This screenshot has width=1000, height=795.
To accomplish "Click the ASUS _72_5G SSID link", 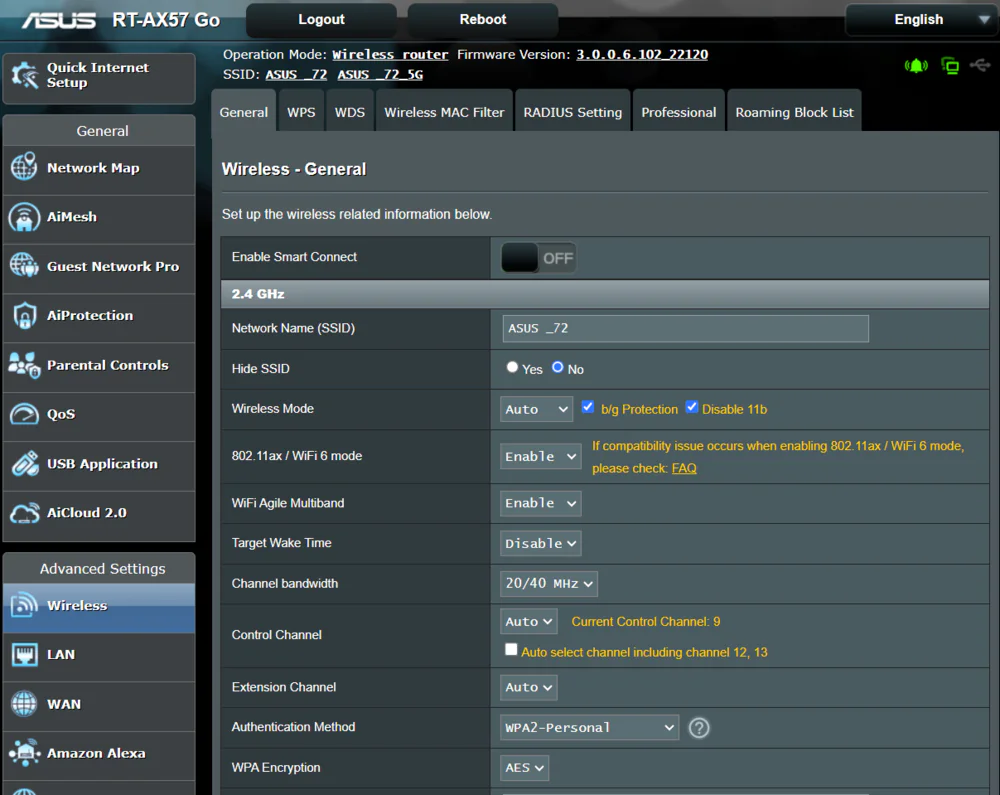I will [x=380, y=75].
